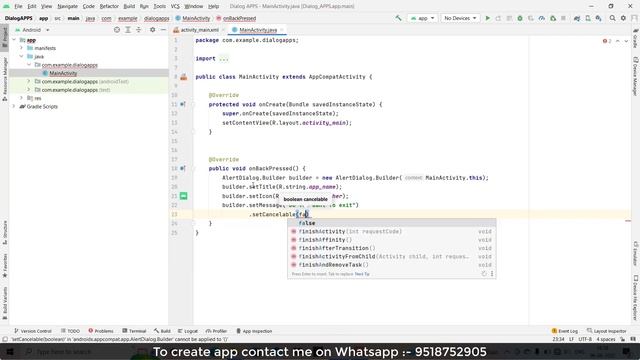Click Select Opened File target icon
Viewport: 640px width, 360px height.
point(117,30)
